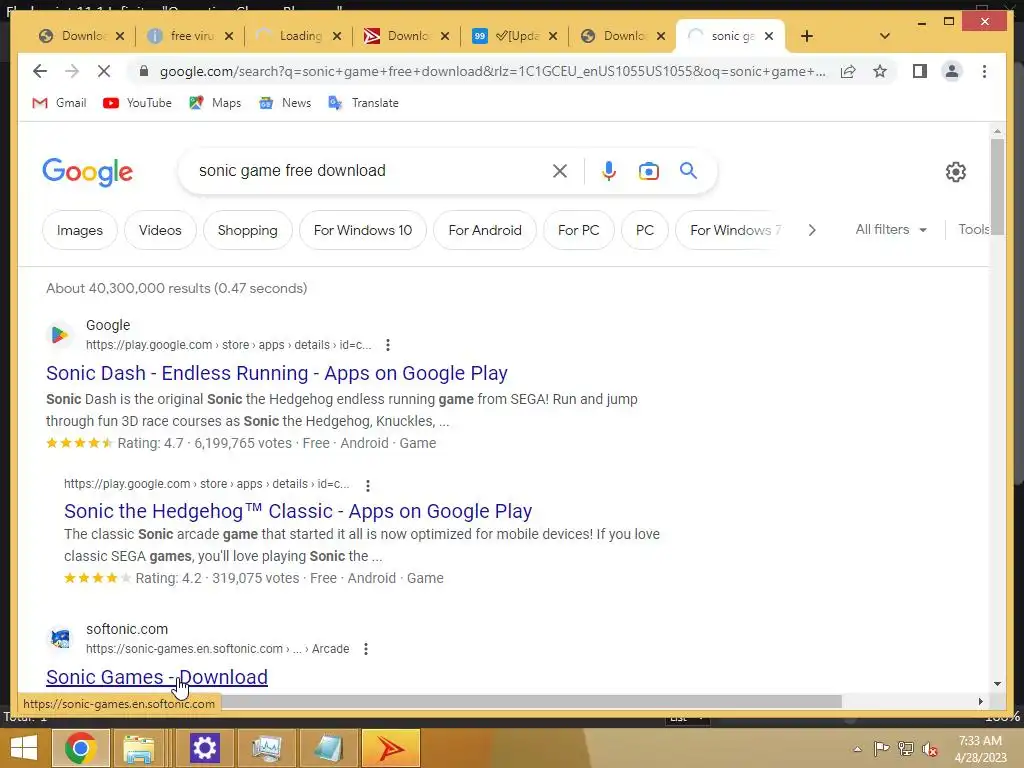This screenshot has height=768, width=1024.
Task: Click the vertical page scrollbar thumb
Action: 997,187
